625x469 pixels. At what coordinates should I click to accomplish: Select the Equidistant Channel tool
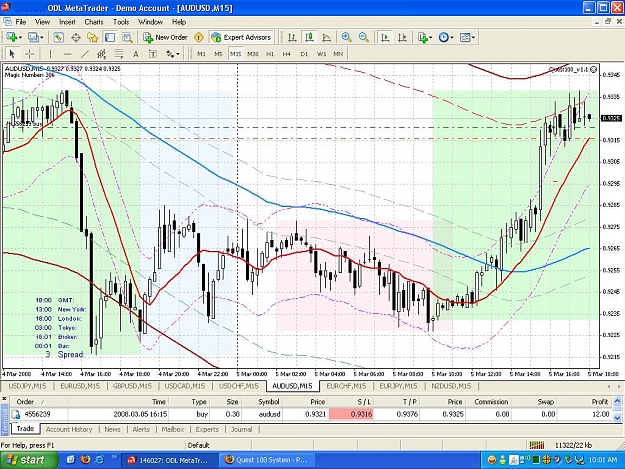[102, 54]
